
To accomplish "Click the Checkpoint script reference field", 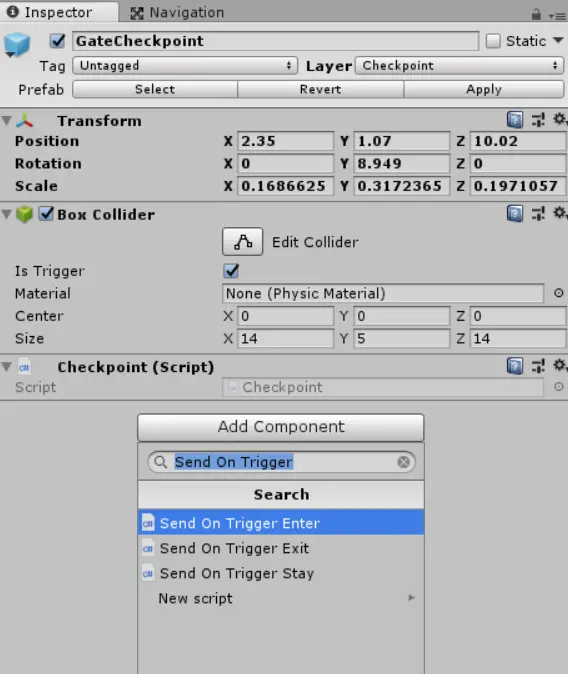I will tap(383, 387).
